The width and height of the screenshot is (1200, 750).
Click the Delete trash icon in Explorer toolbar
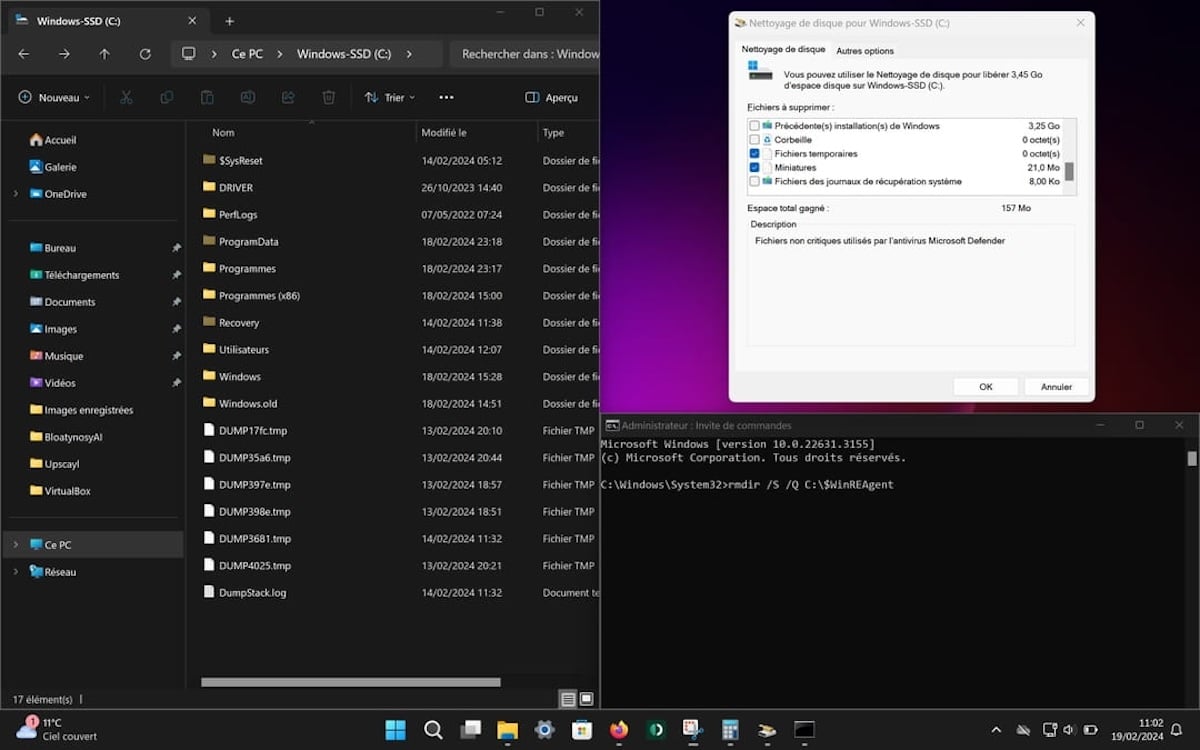pyautogui.click(x=328, y=97)
